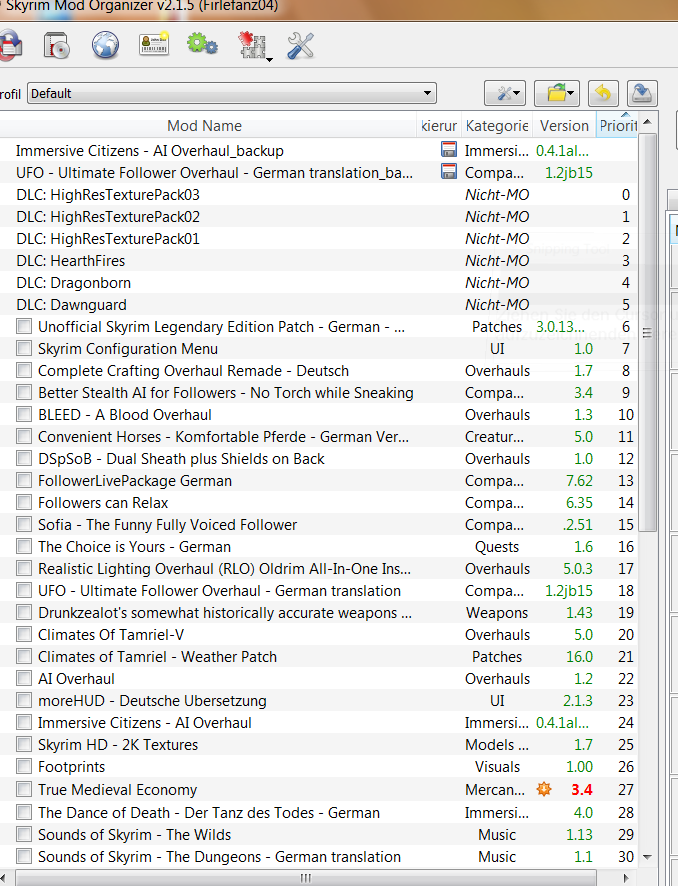Image resolution: width=678 pixels, height=886 pixels.
Task: Enable the Skyrim Configuration Menu mod checkbox
Action: [24, 349]
